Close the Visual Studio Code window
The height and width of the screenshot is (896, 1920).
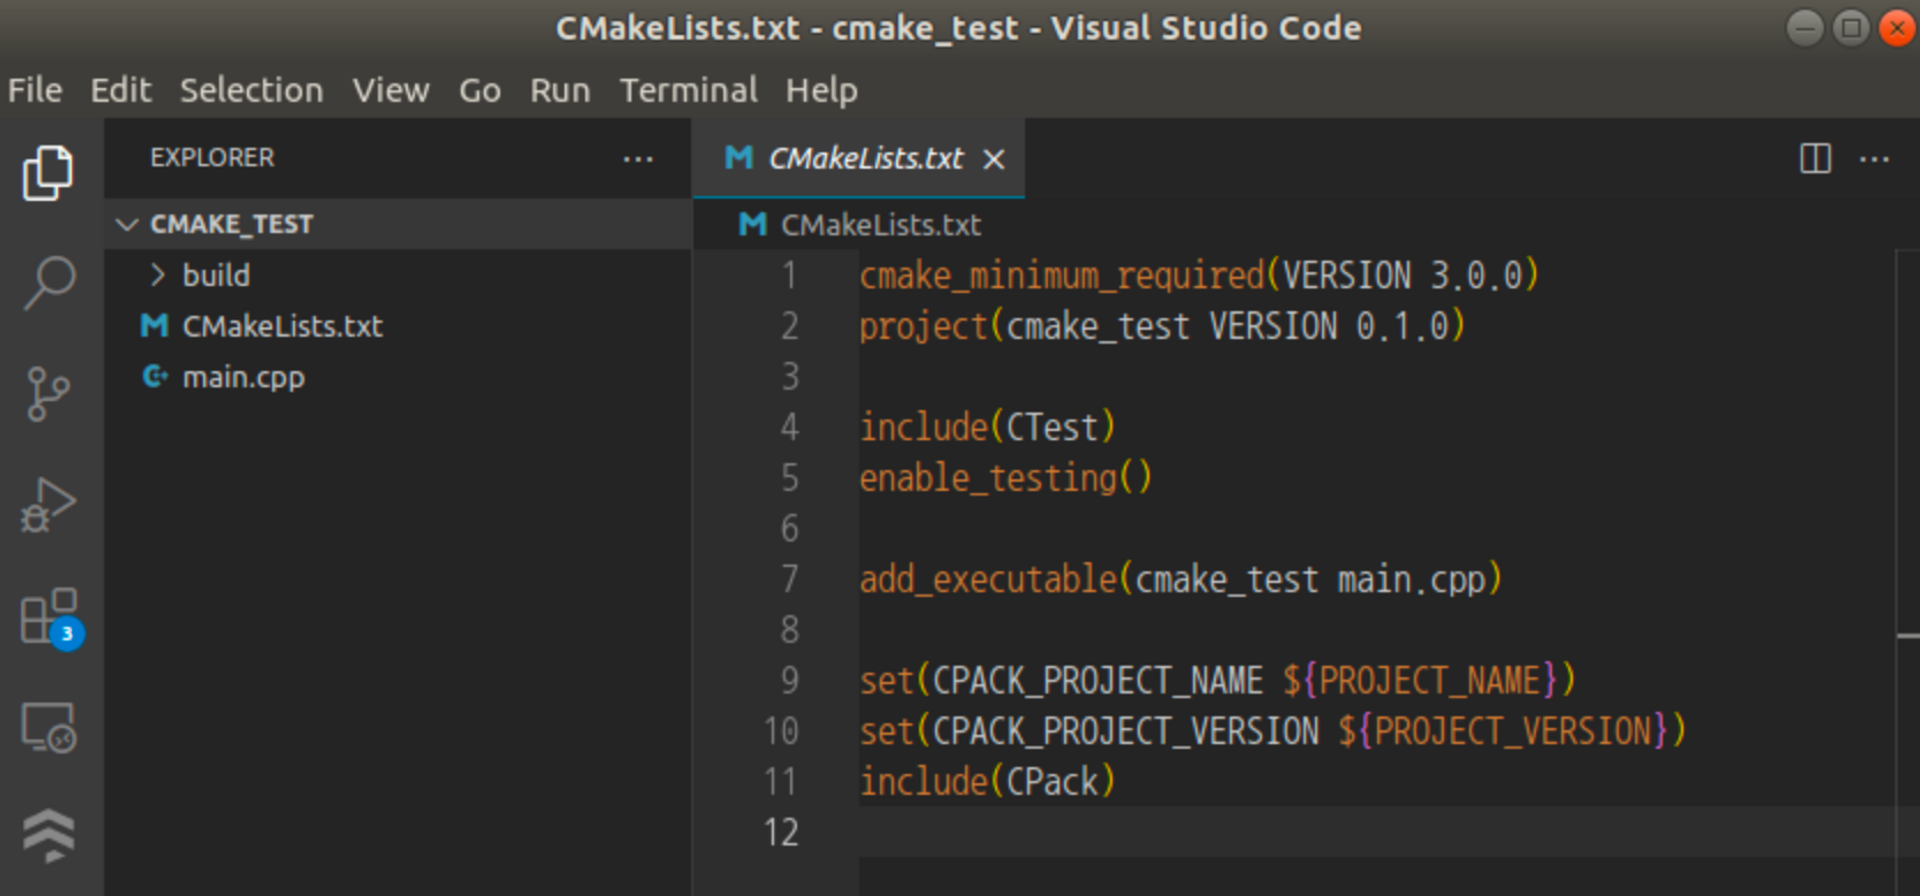(1897, 27)
